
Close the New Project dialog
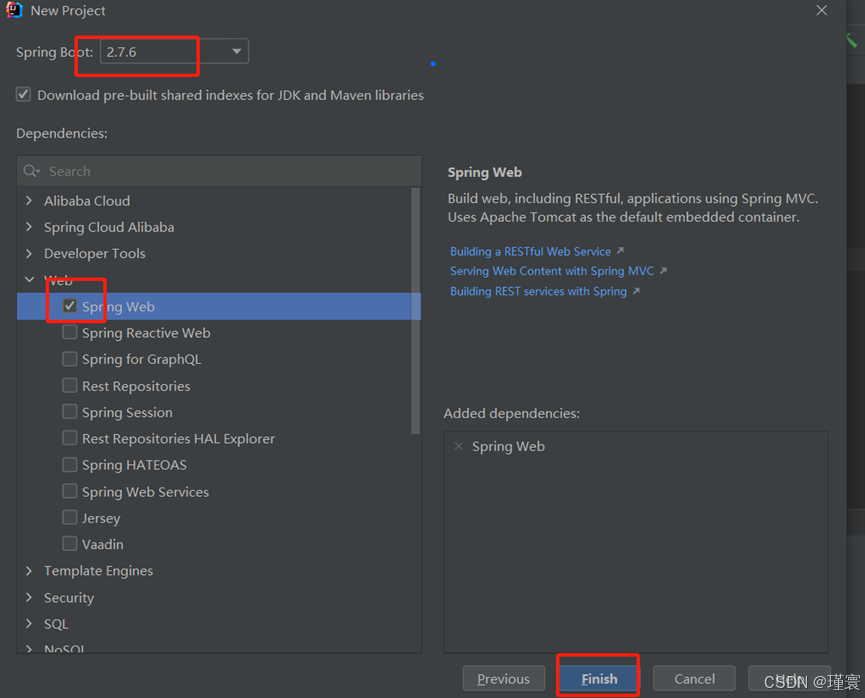click(x=821, y=10)
